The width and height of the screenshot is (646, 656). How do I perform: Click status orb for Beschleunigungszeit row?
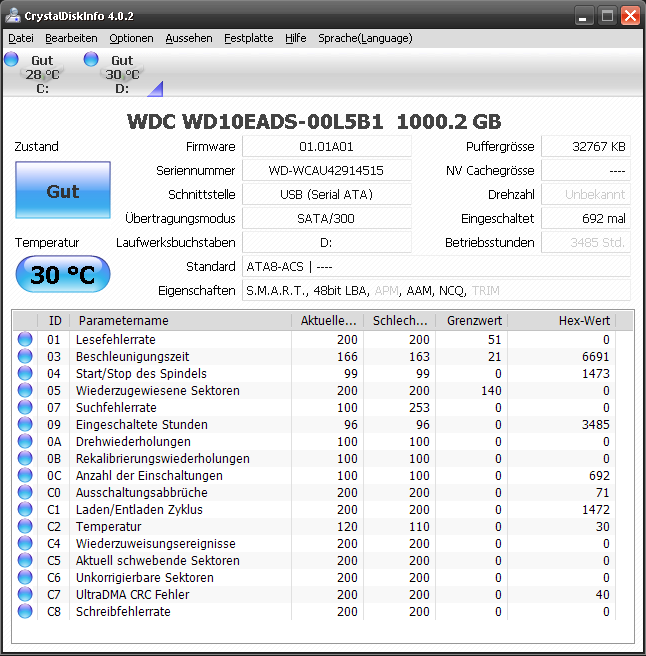tap(25, 356)
